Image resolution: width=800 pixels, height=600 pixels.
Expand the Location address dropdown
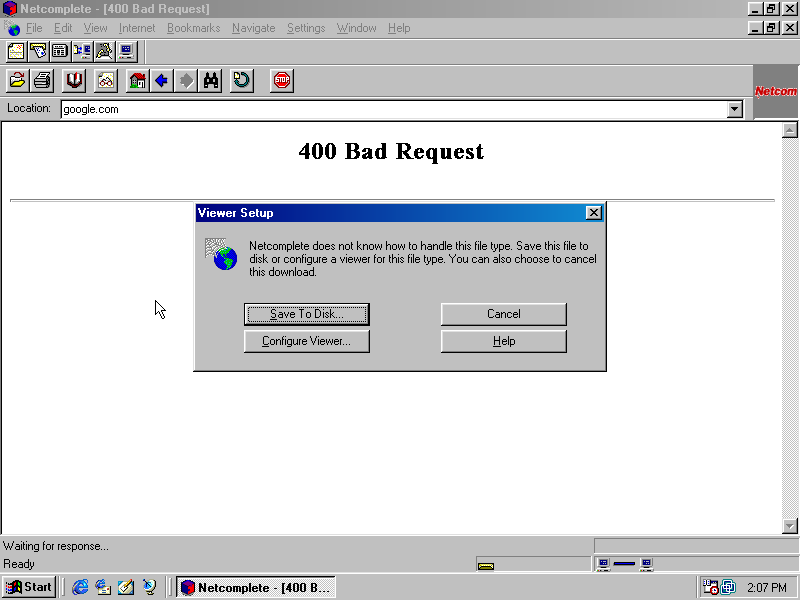click(x=735, y=109)
